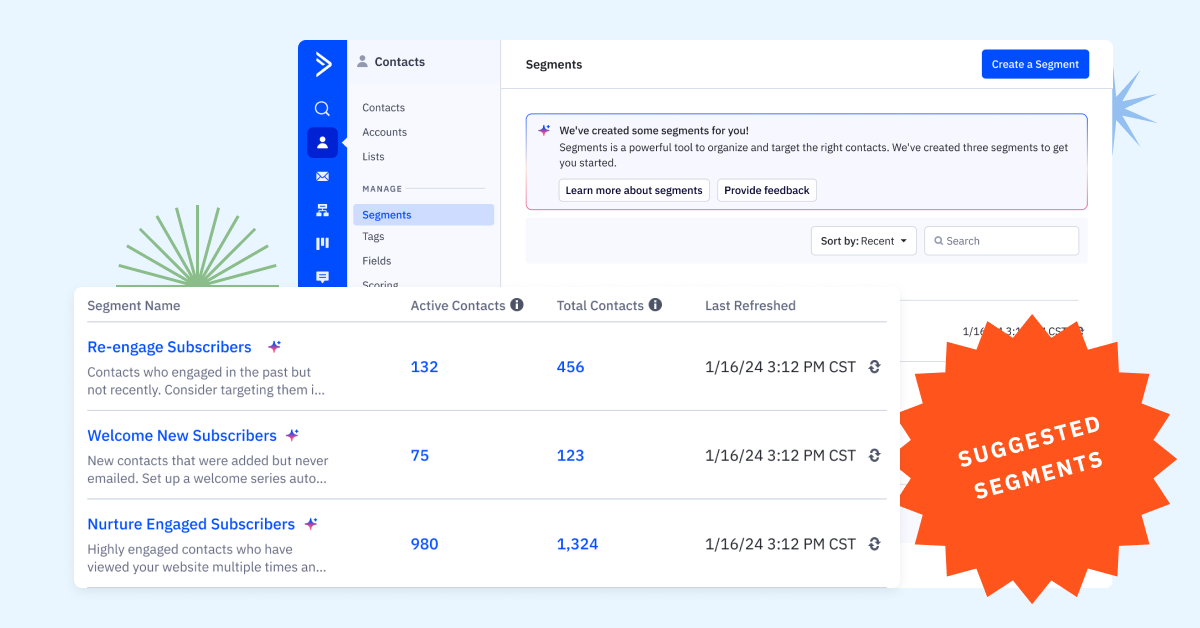Click the Segments page title
The width and height of the screenshot is (1200, 628).
pos(554,64)
